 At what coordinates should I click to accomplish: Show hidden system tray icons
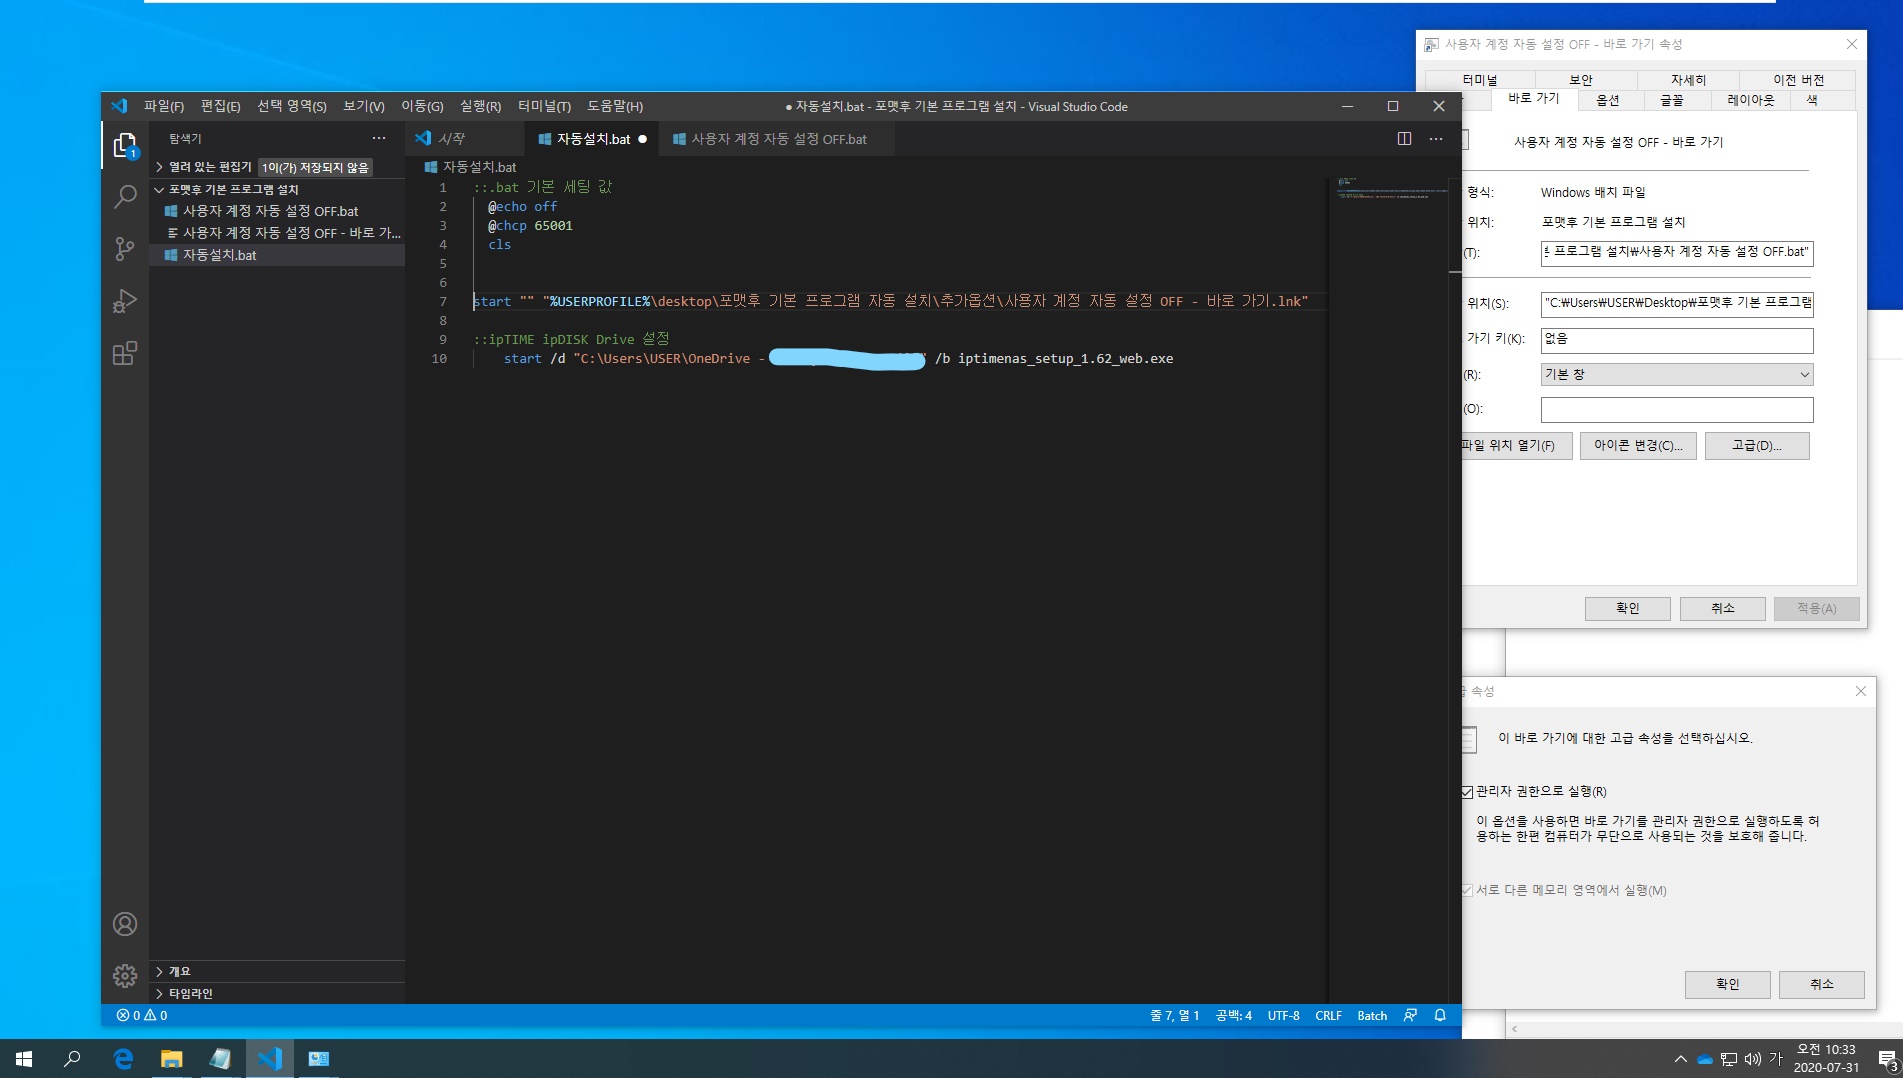(1680, 1059)
